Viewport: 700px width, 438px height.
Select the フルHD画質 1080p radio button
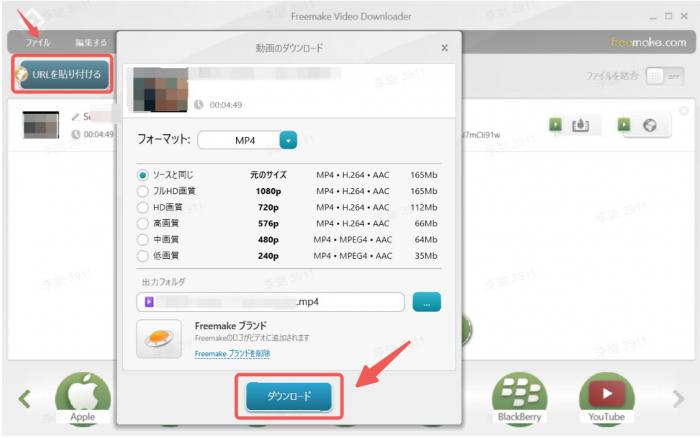pos(142,191)
